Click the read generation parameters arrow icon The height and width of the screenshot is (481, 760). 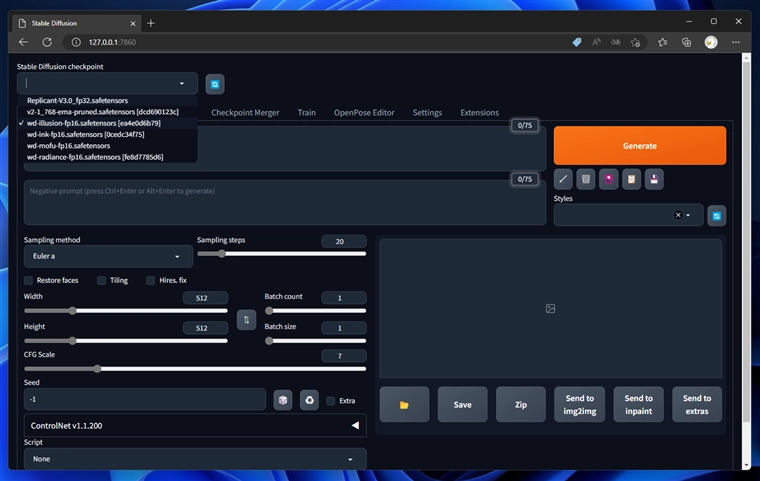click(563, 179)
